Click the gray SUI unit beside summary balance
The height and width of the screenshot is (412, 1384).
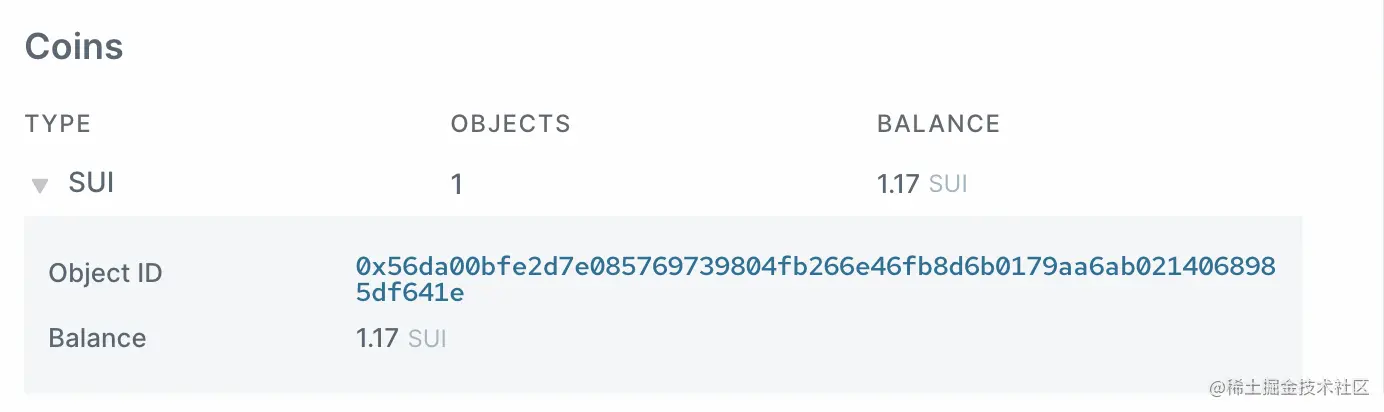(948, 185)
